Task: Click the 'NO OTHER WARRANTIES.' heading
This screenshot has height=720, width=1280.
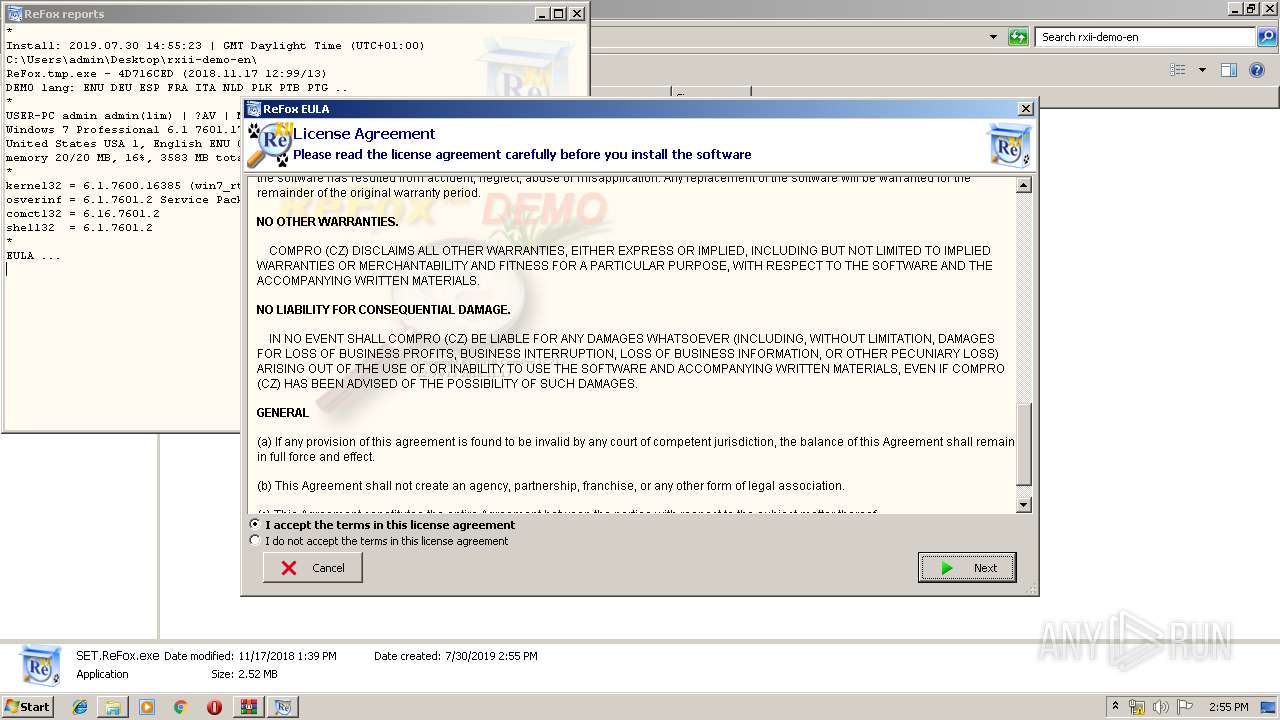Action: (x=327, y=222)
